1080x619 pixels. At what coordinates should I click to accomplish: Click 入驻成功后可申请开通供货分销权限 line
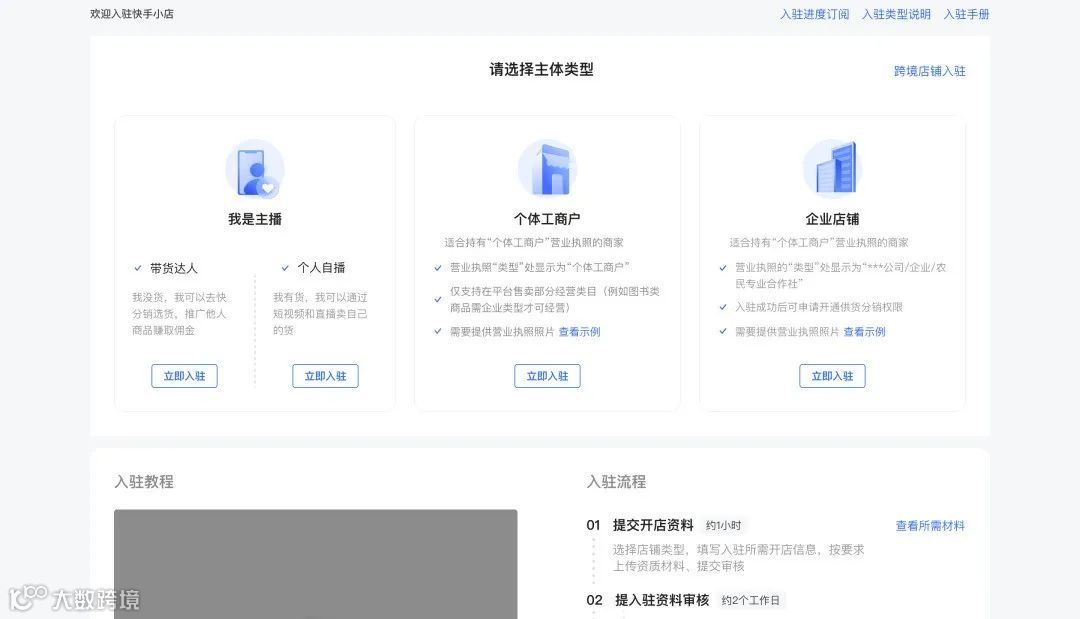click(x=819, y=307)
